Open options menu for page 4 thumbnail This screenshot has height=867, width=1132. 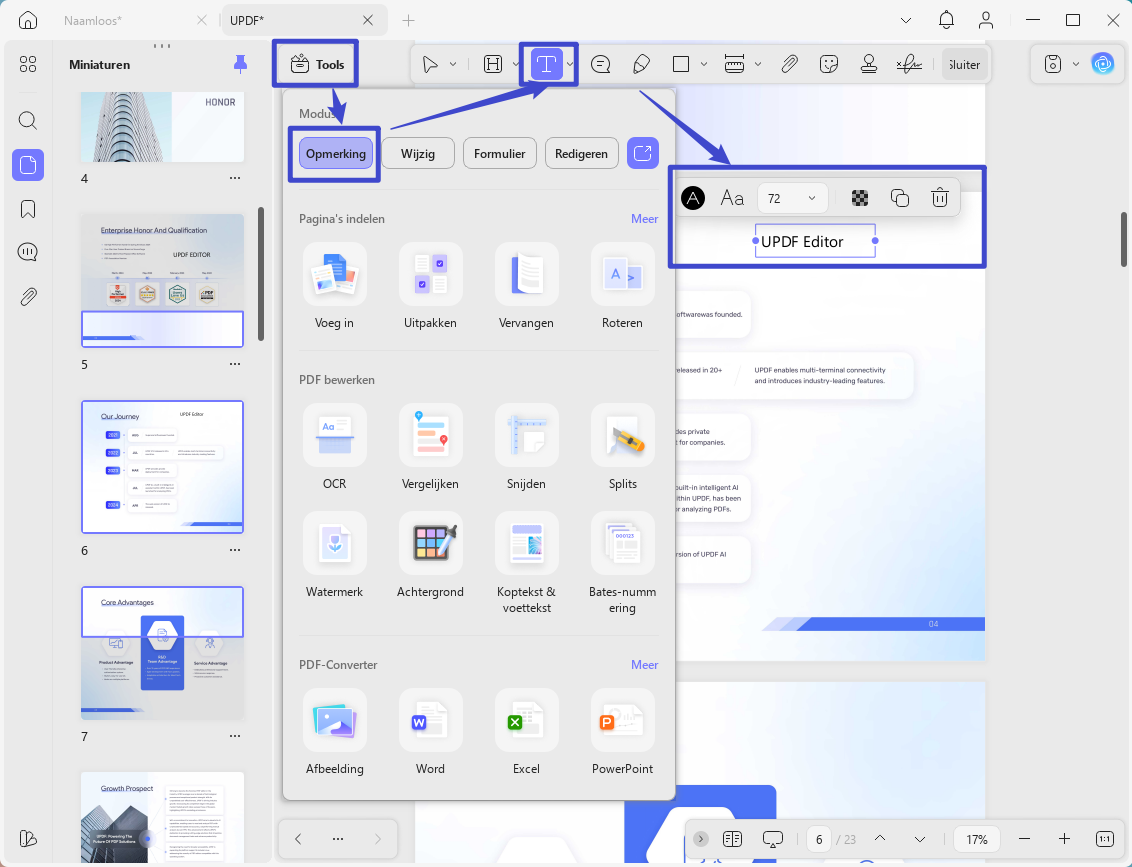click(235, 178)
